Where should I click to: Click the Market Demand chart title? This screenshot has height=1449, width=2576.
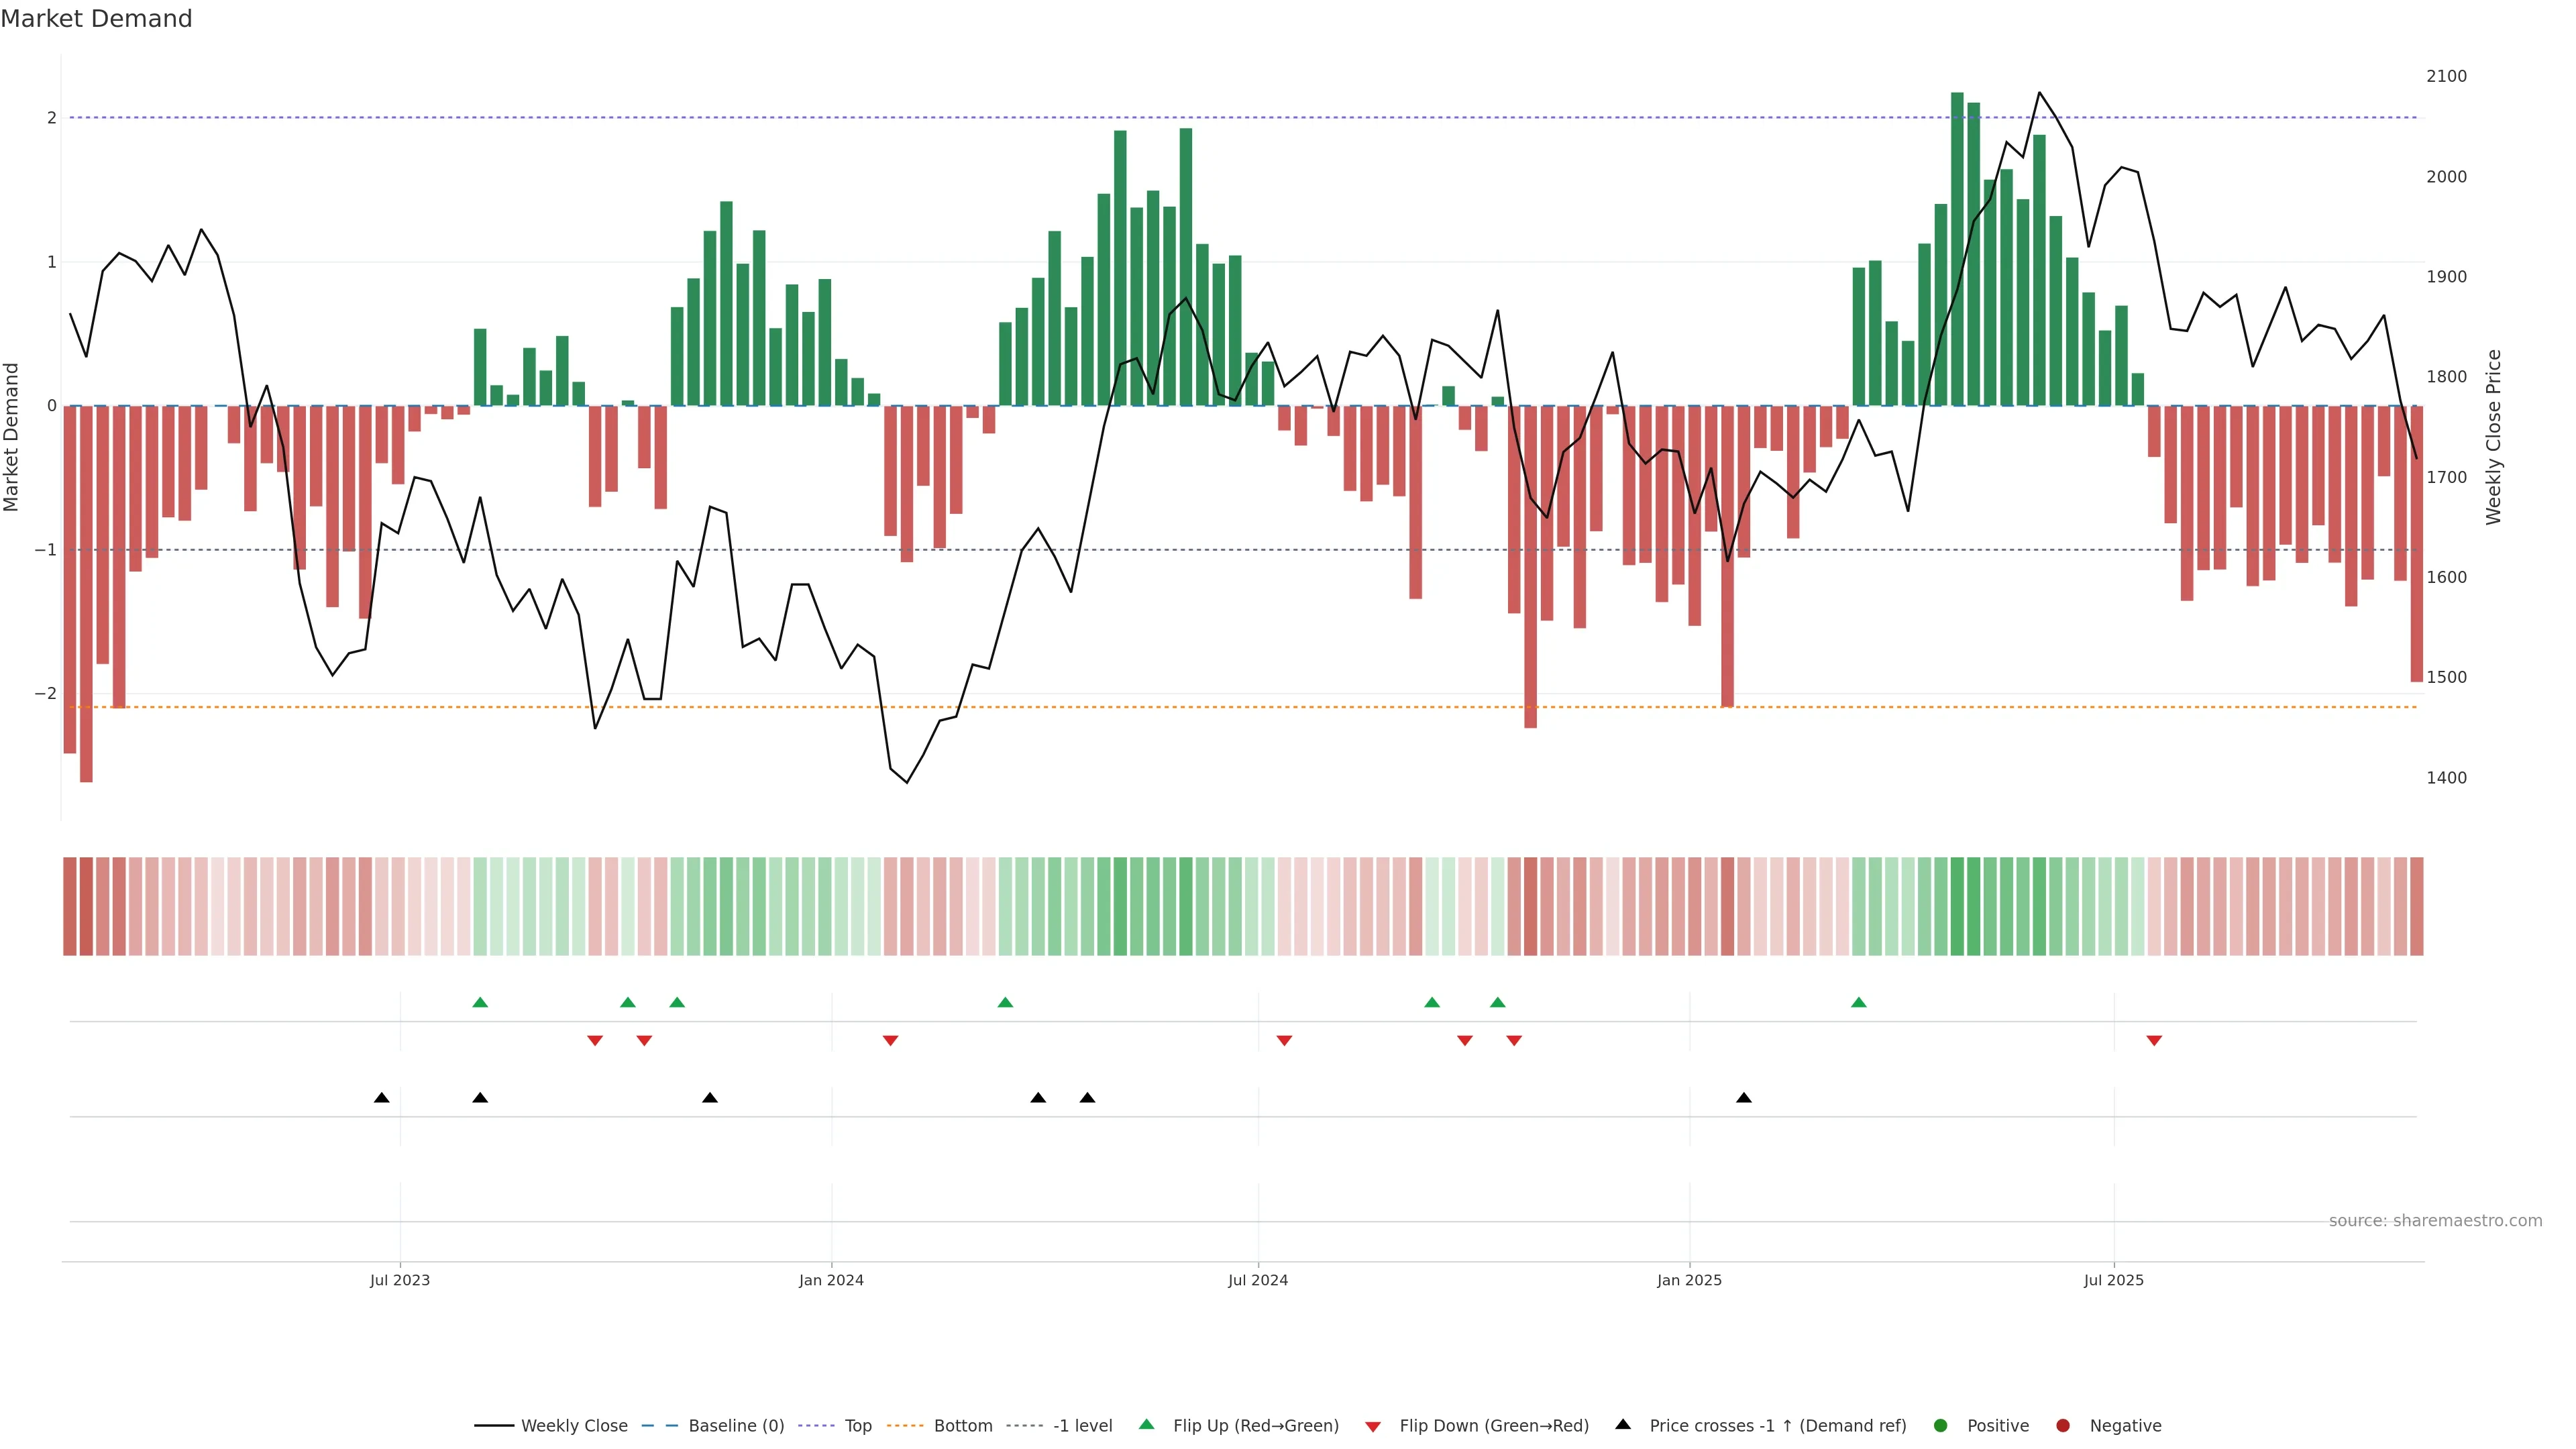[x=96, y=19]
